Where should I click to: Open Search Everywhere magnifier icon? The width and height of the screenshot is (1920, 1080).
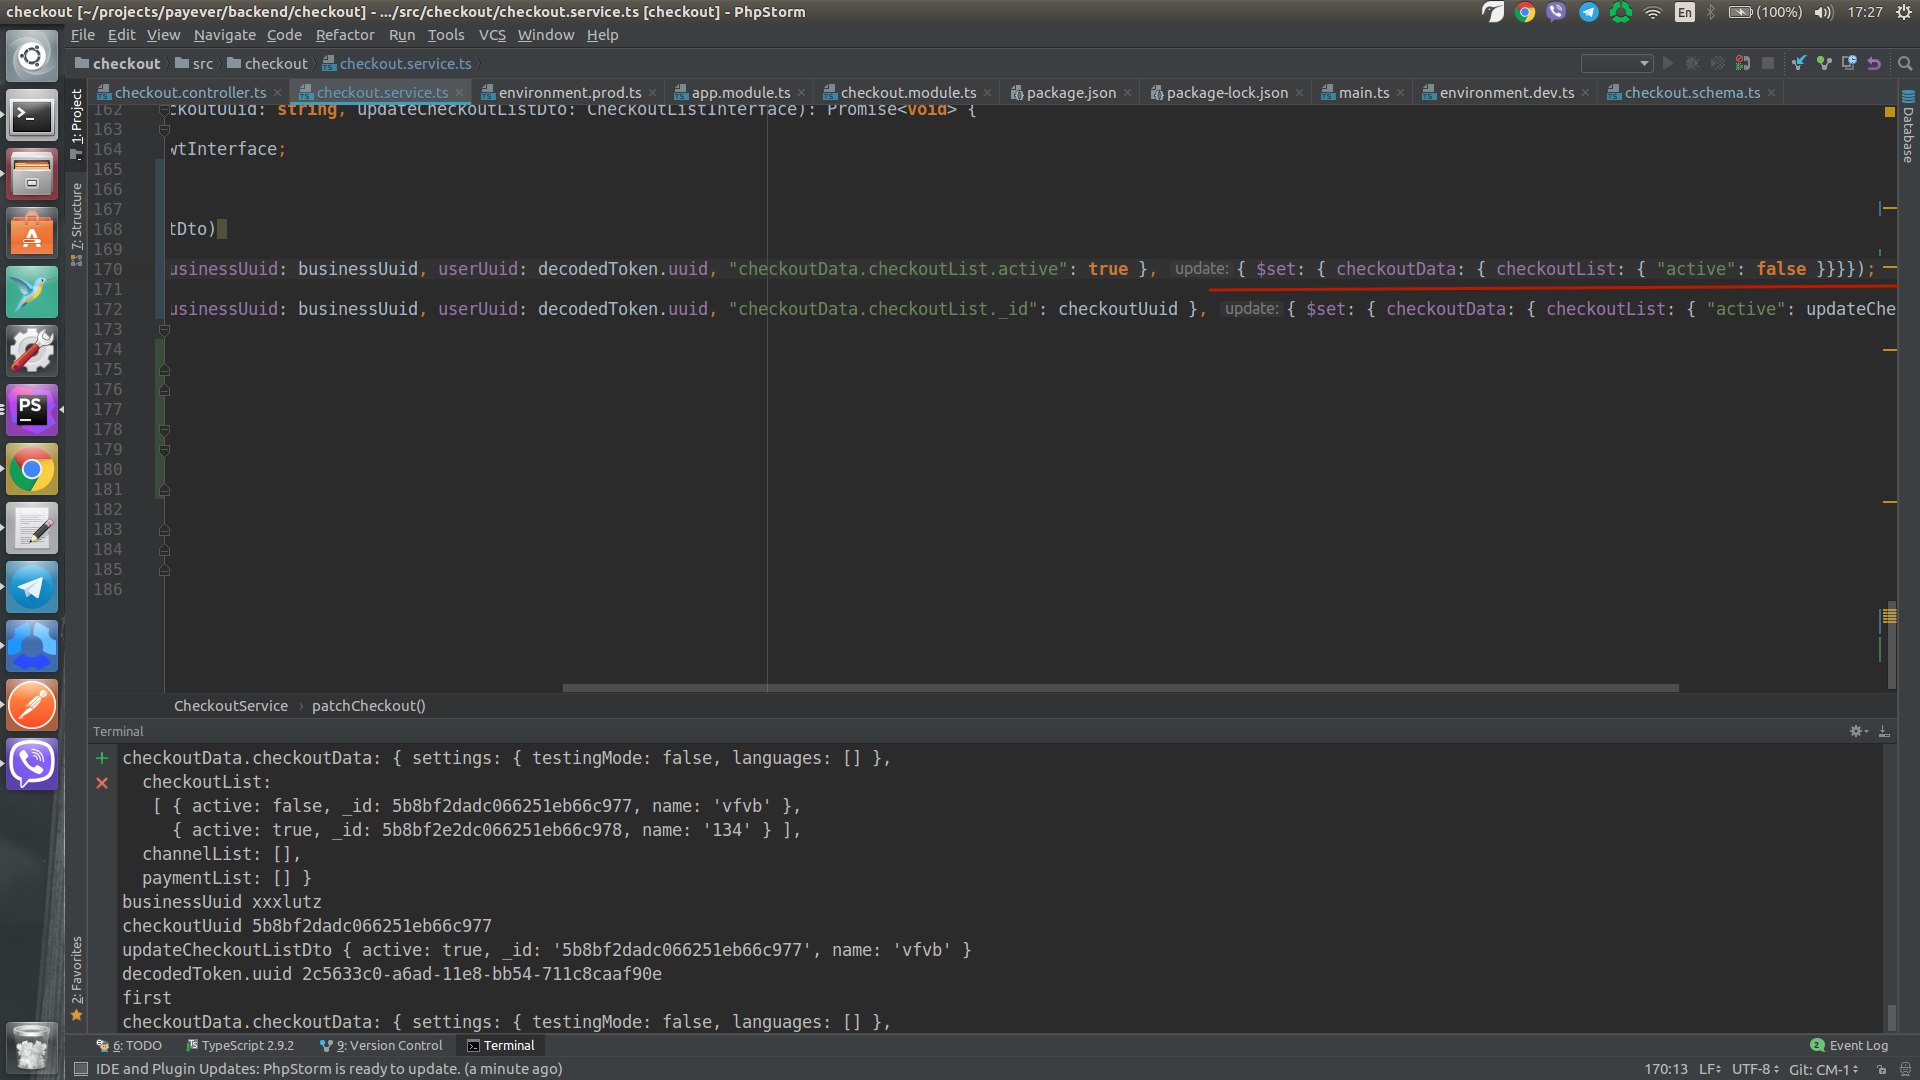1905,63
